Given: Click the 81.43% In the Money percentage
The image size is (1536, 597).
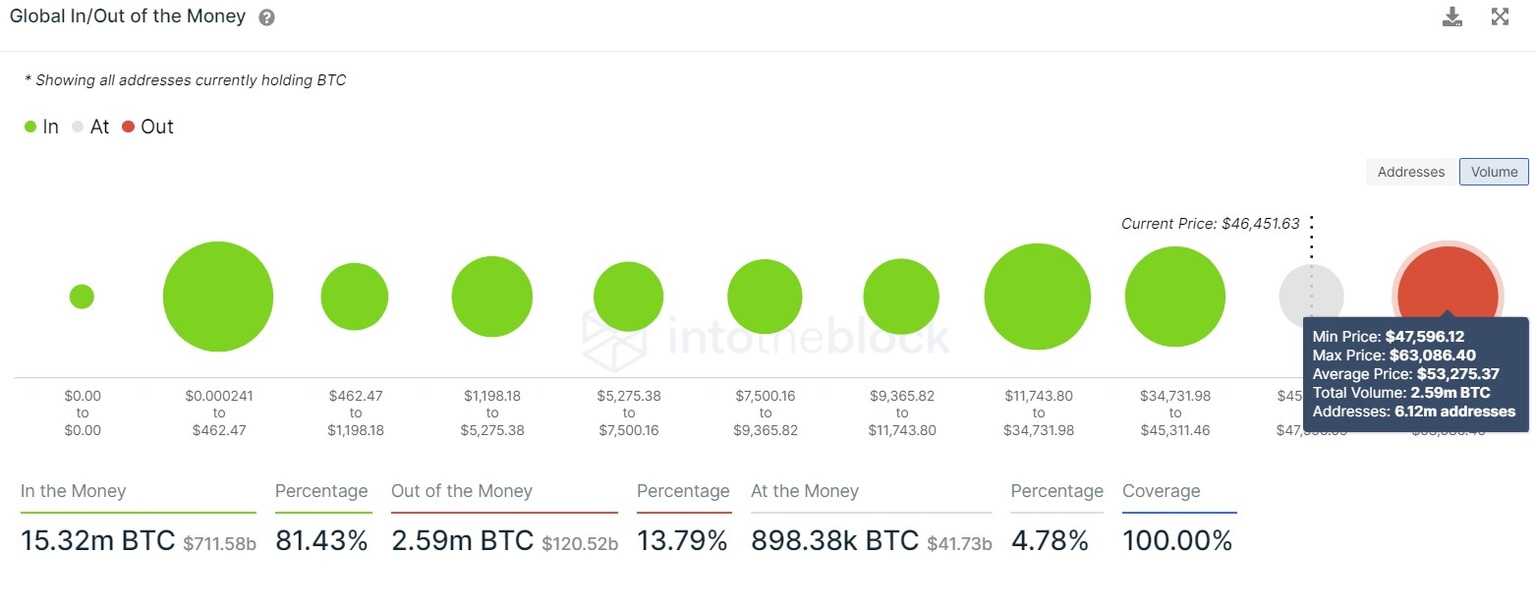Looking at the screenshot, I should pos(322,540).
